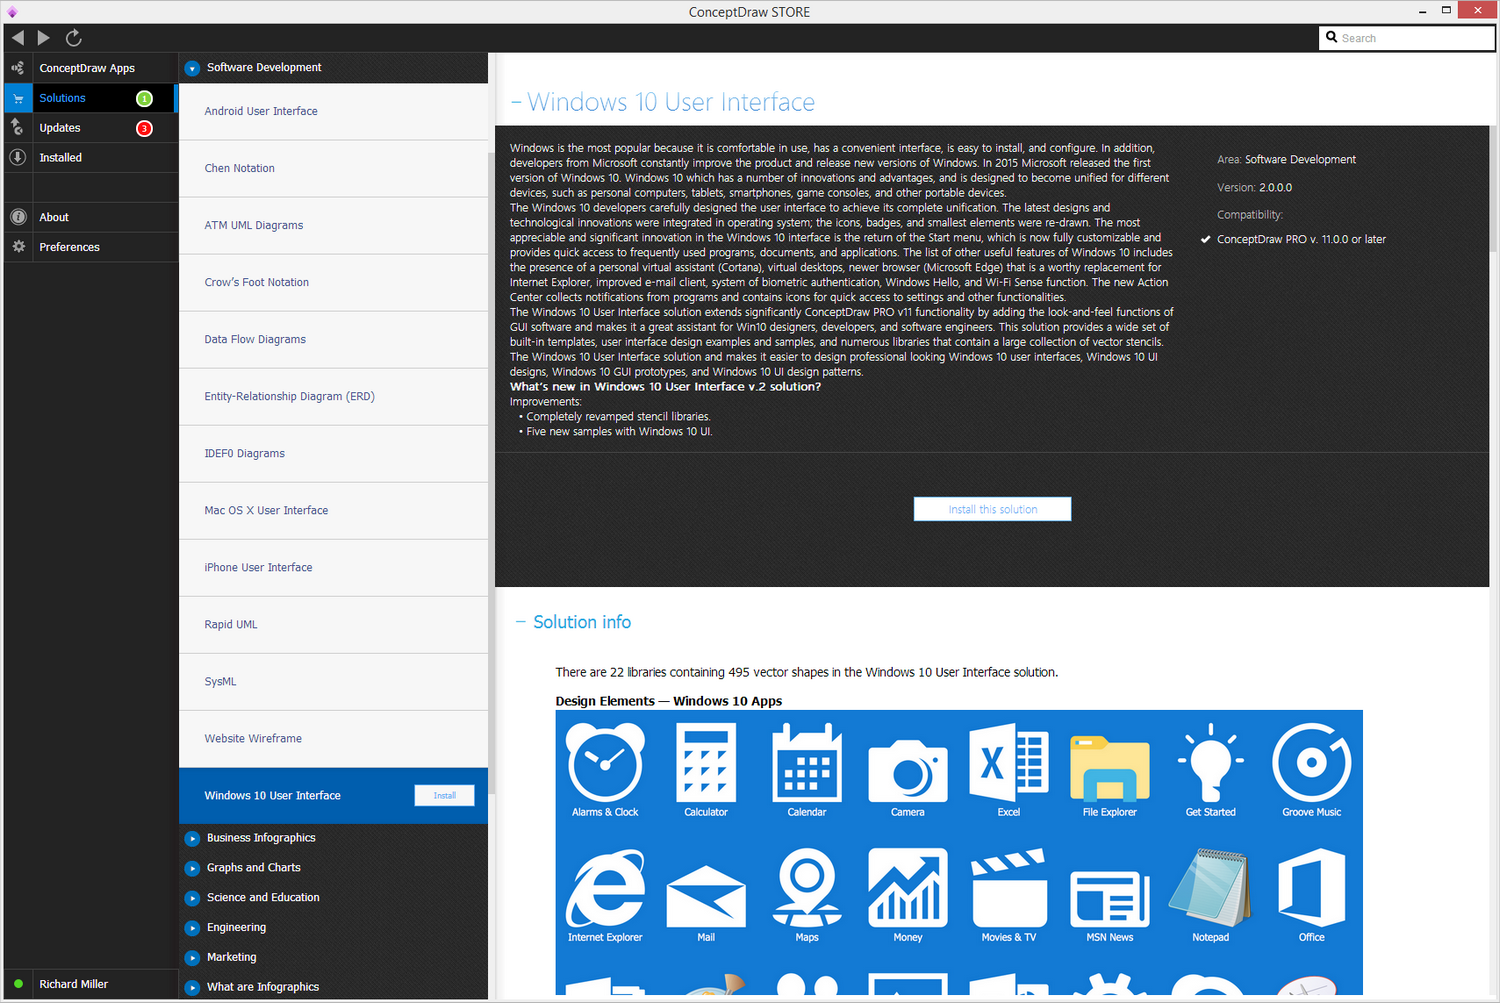This screenshot has height=1003, width=1500.
Task: Select Website Wireframe solution
Action: pyautogui.click(x=333, y=738)
